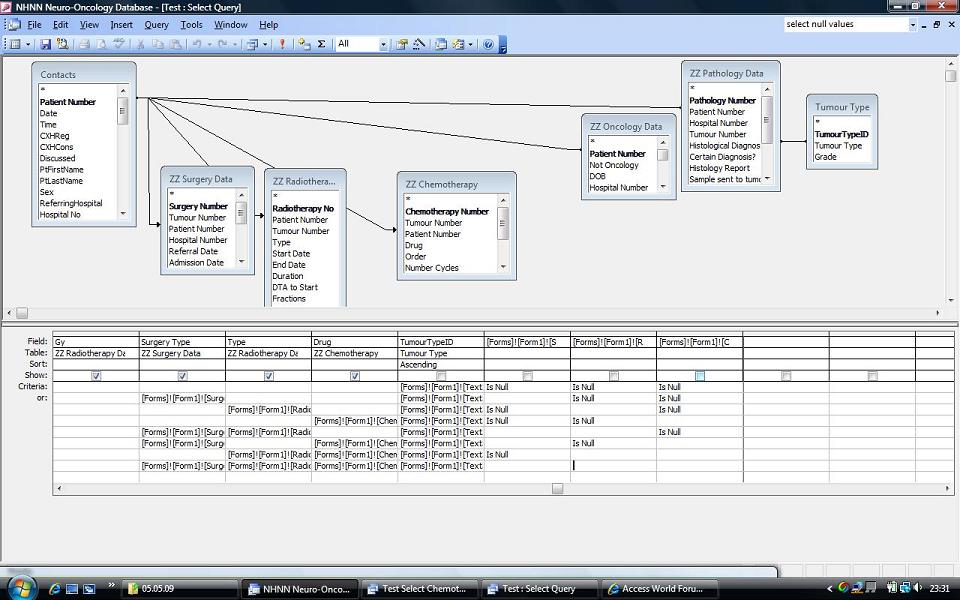The height and width of the screenshot is (600, 960).
Task: Toggle Show checkbox for Surgery Type column
Action: 182,376
